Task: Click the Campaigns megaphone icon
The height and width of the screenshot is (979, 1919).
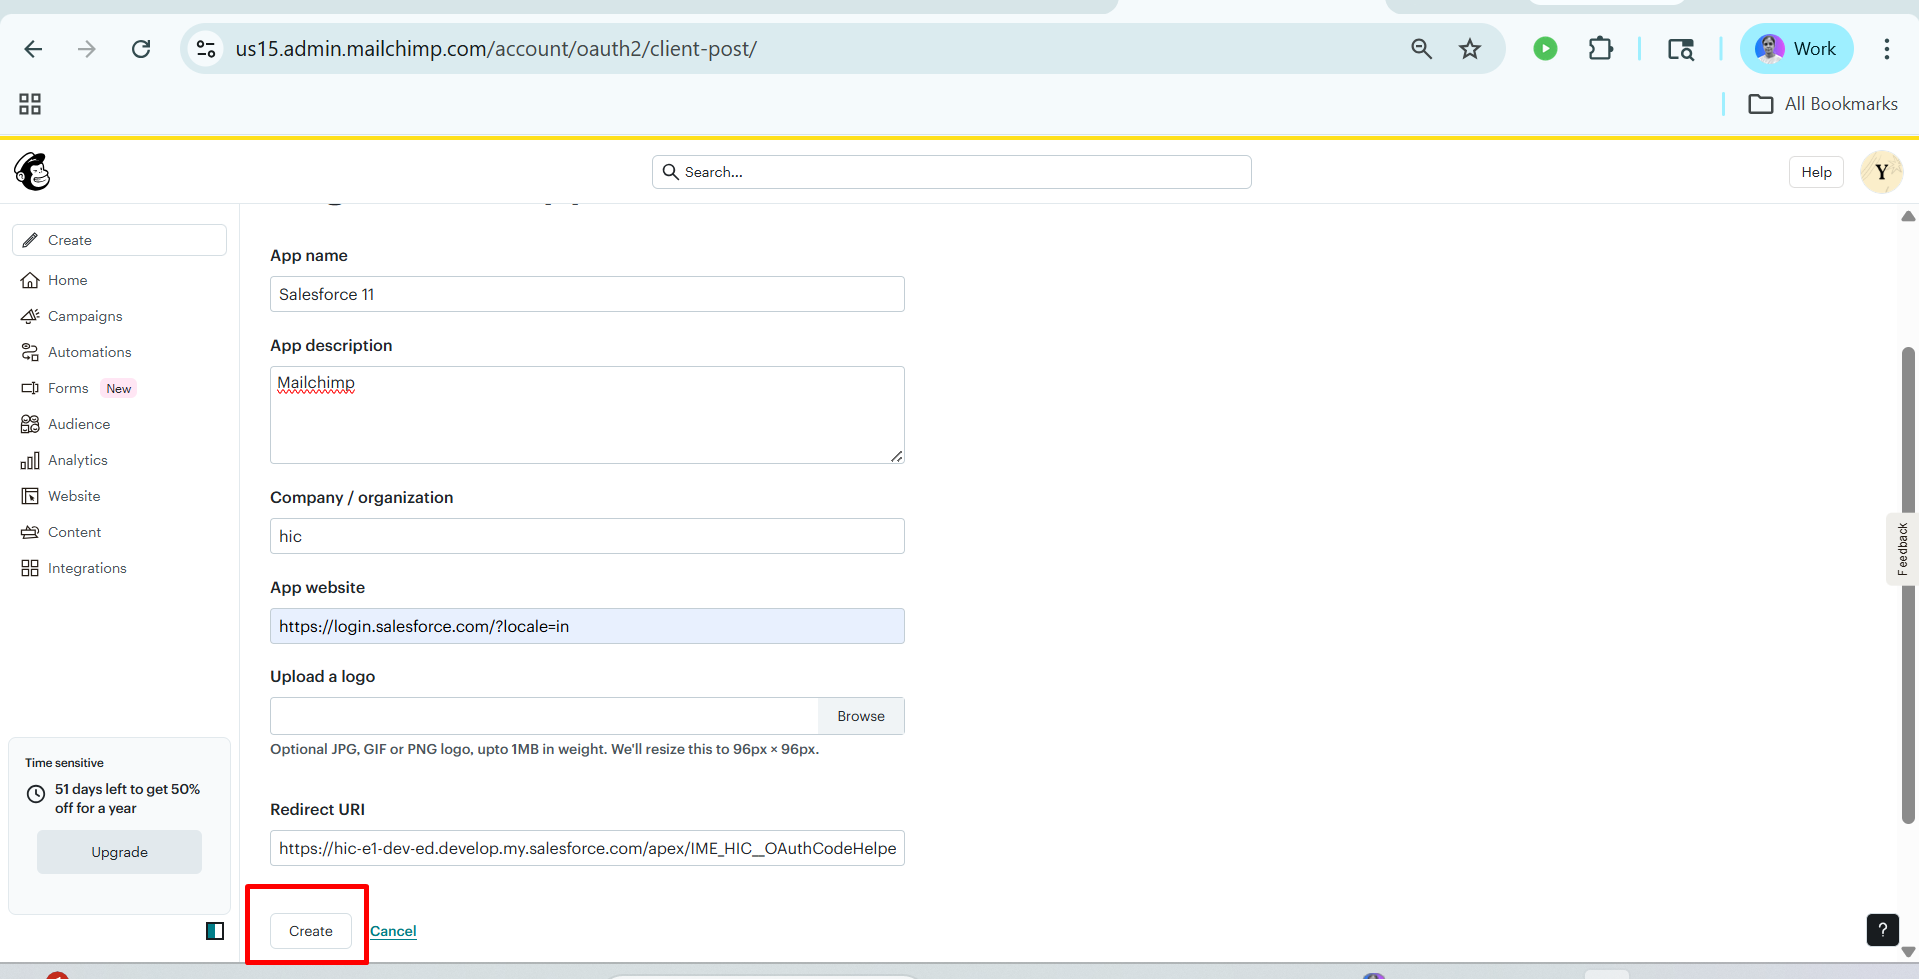Action: coord(30,316)
